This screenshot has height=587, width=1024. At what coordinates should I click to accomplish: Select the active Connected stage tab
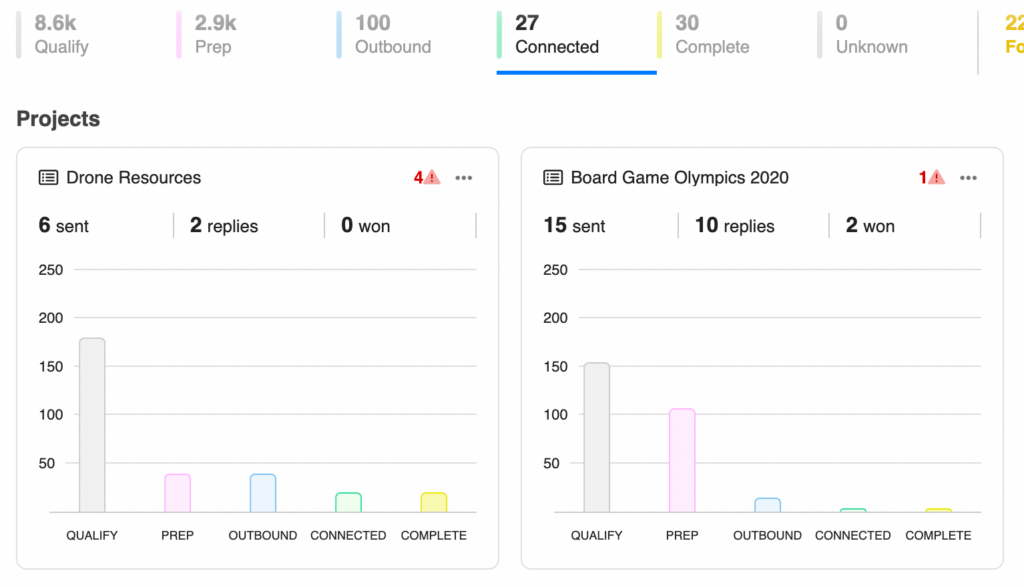point(557,33)
